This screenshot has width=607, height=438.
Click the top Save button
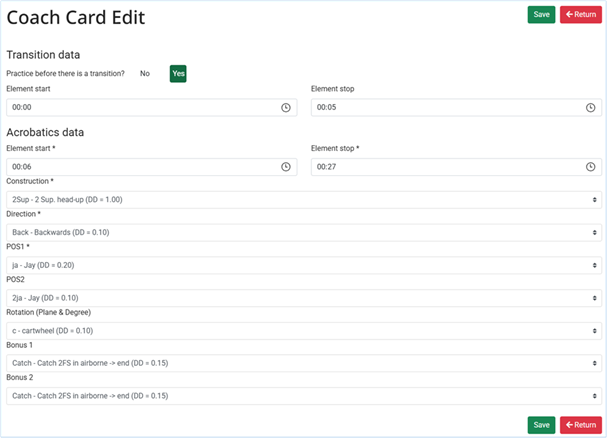541,15
